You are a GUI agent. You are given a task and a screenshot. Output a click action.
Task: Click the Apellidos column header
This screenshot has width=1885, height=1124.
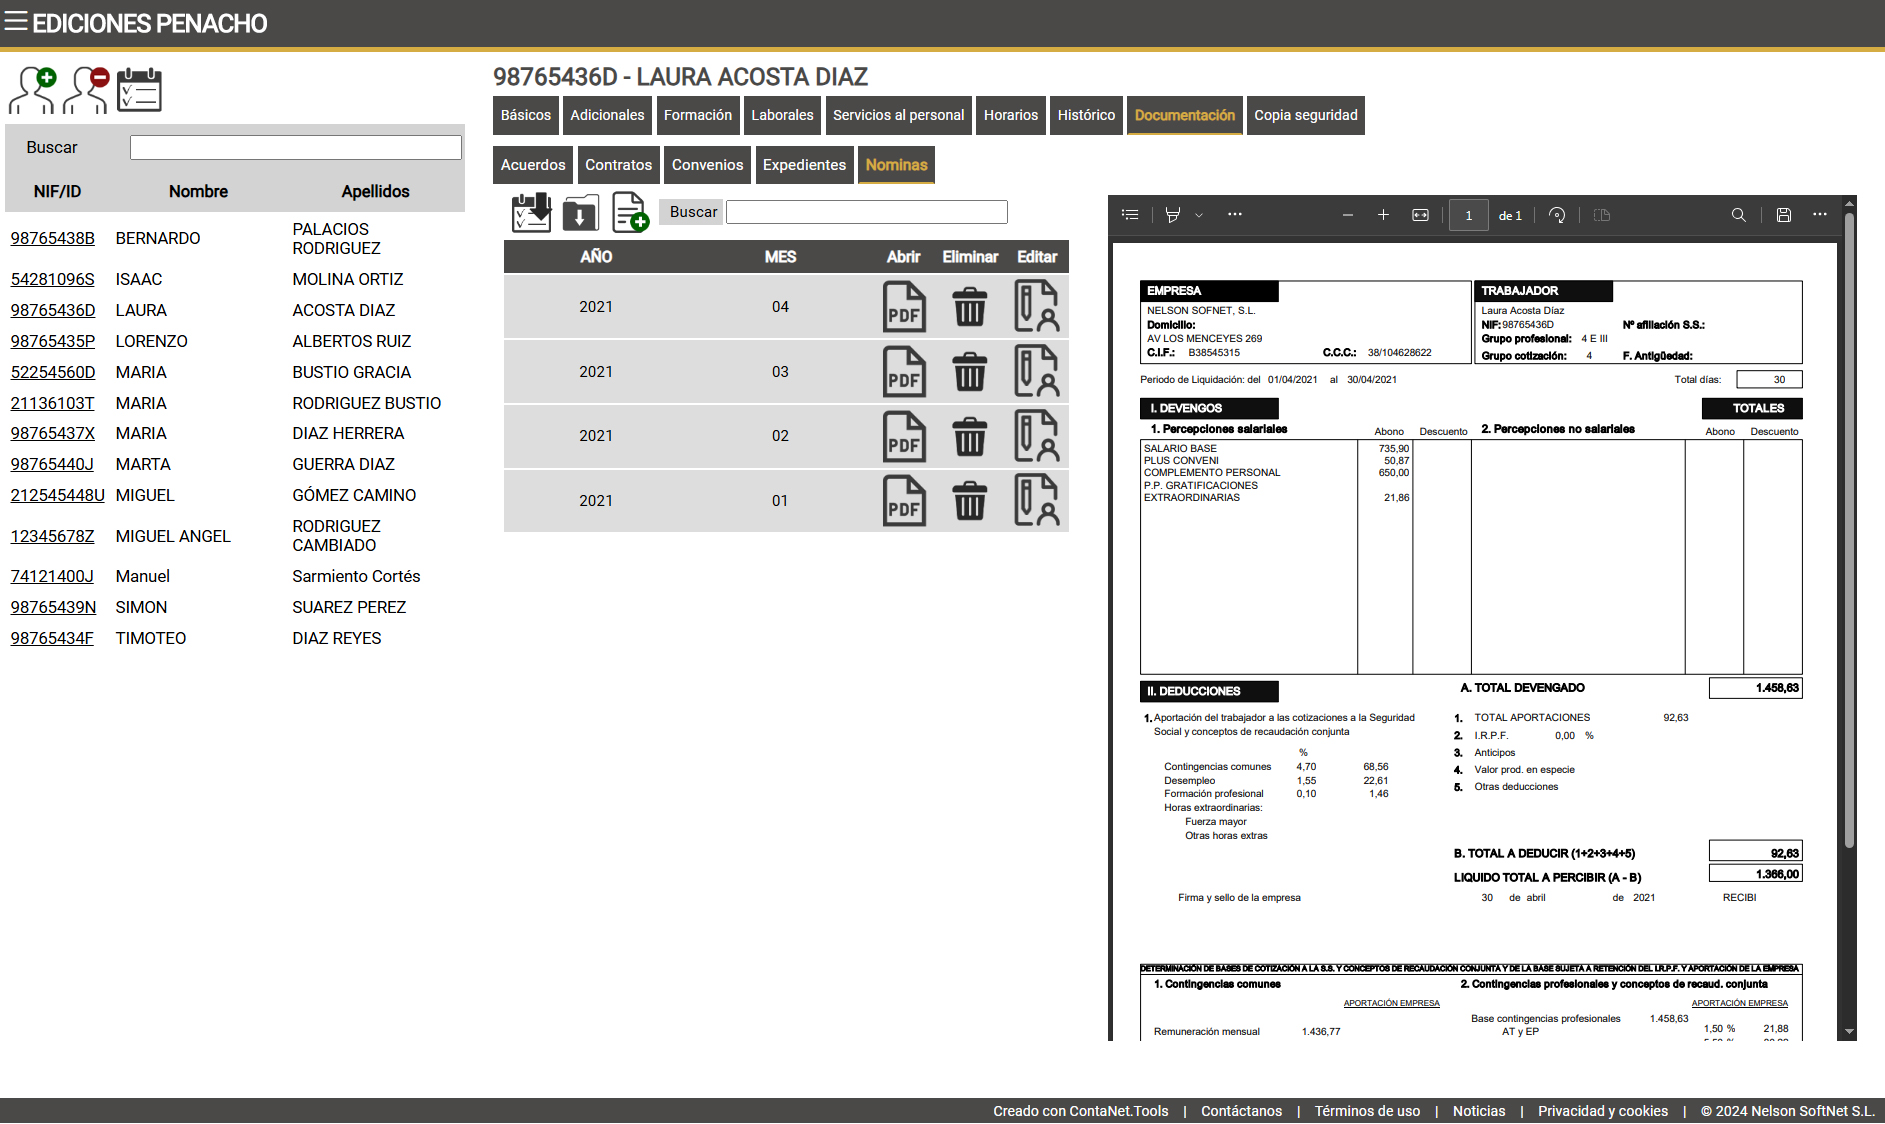(x=376, y=191)
